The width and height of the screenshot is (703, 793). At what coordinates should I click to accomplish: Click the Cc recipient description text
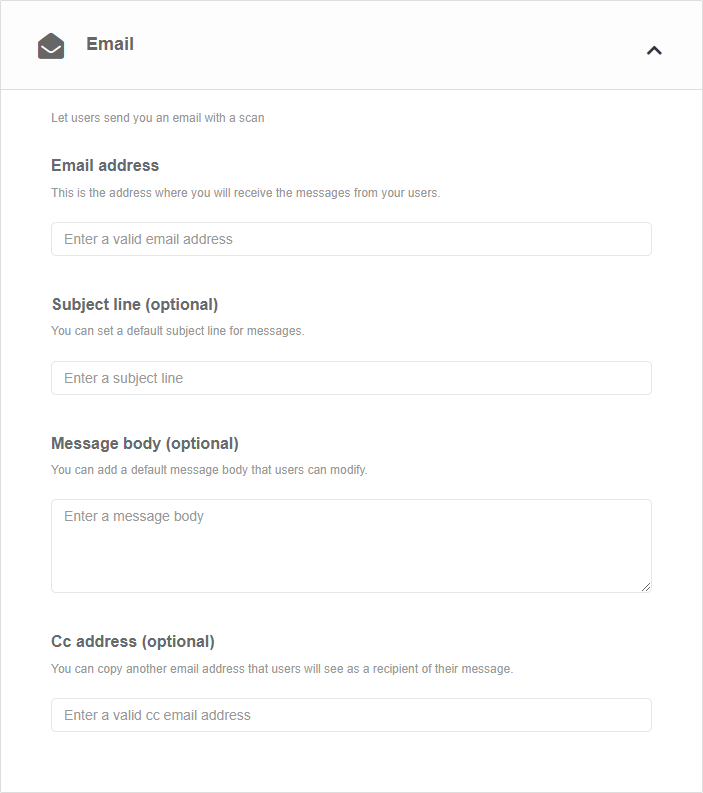[x=282, y=668]
